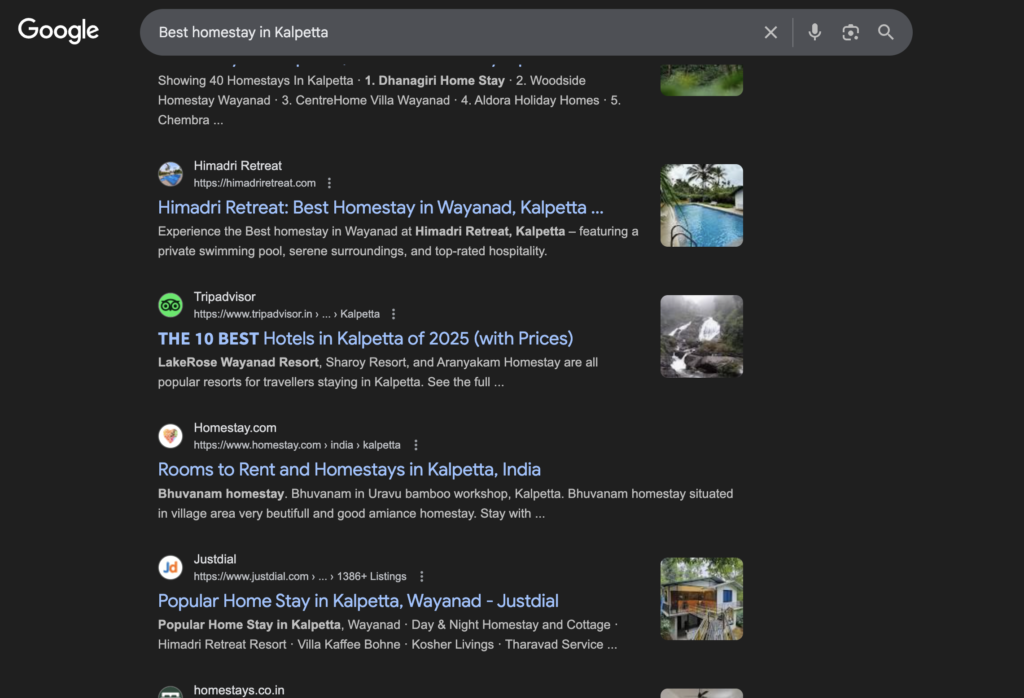This screenshot has width=1024, height=698.
Task: Click the Justdial site favicon
Action: point(171,567)
